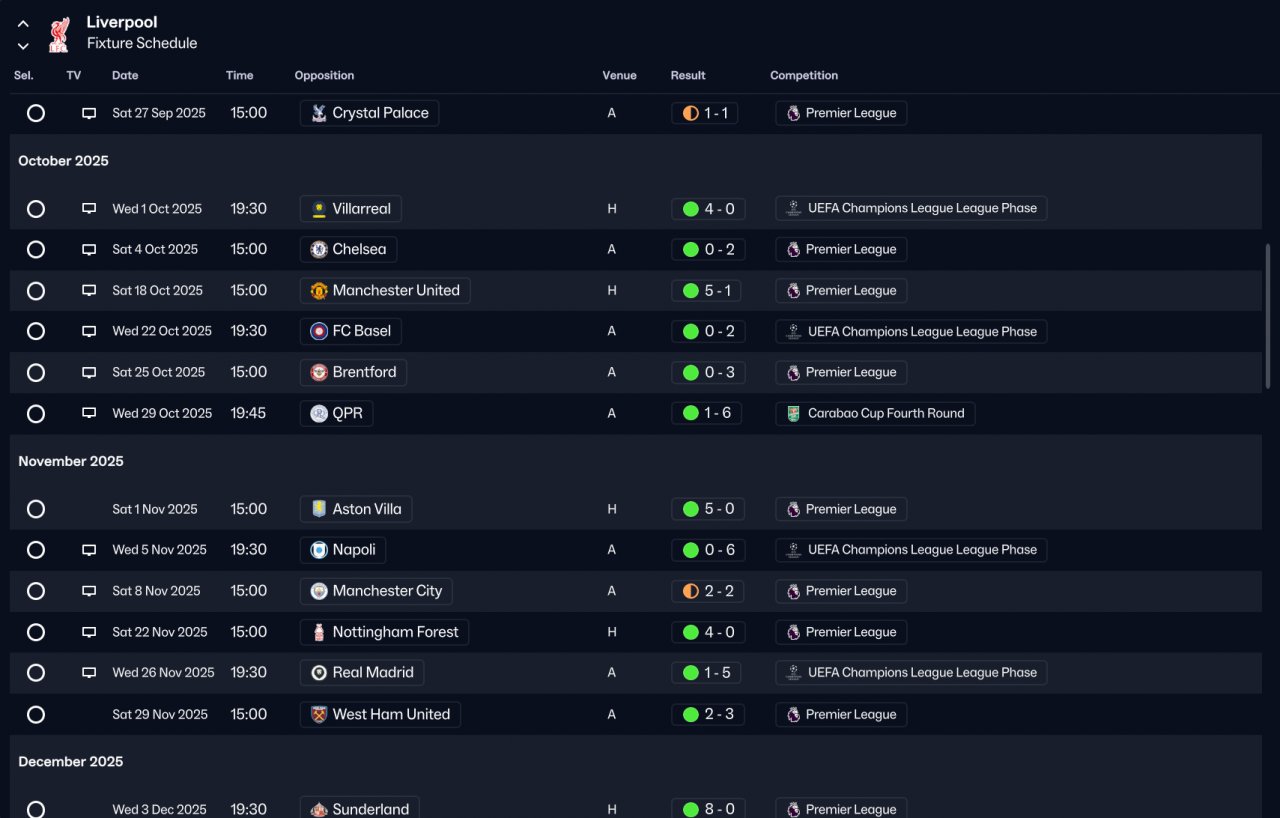Sort fixtures by Opposition column header

point(324,76)
